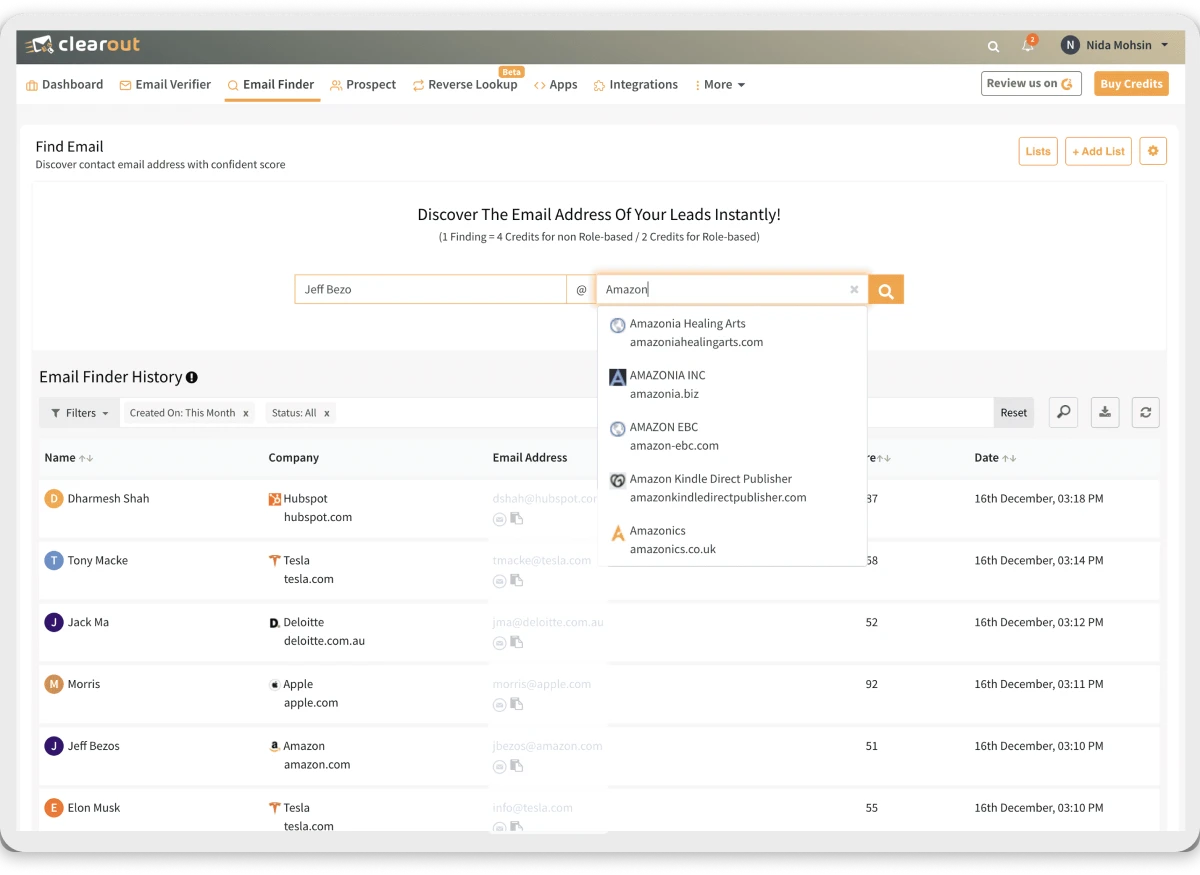This screenshot has height=875, width=1200.
Task: Copy jma@deloitte.com.au with the copy icon
Action: tap(517, 642)
